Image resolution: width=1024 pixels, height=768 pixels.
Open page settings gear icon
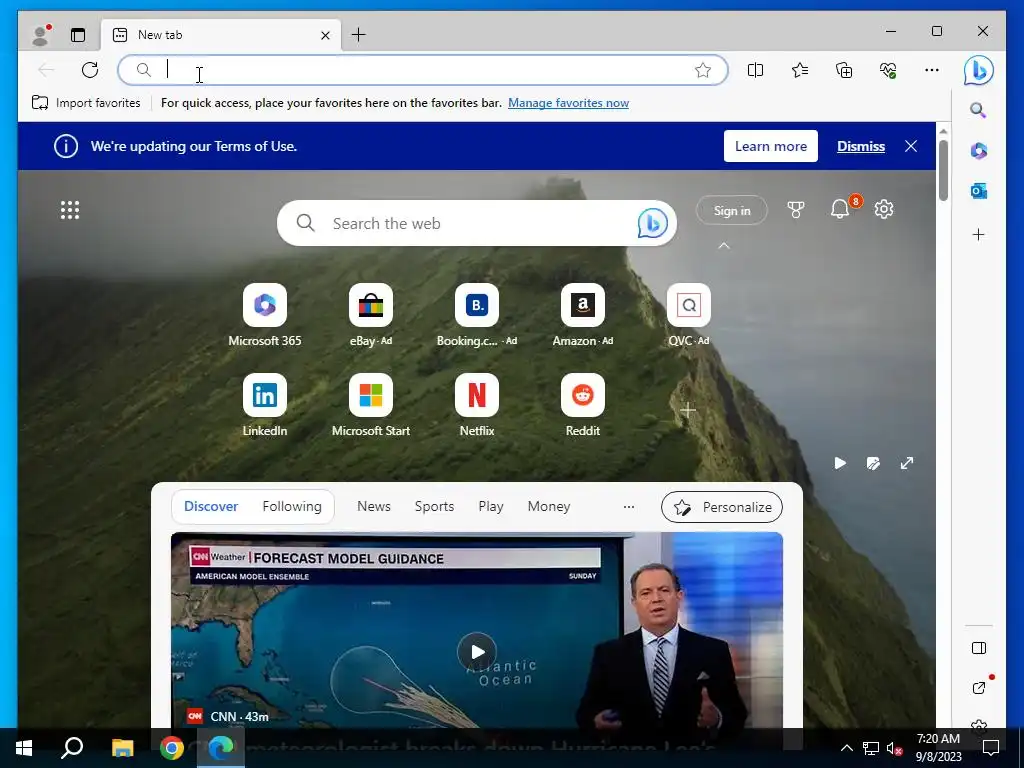[x=884, y=209]
